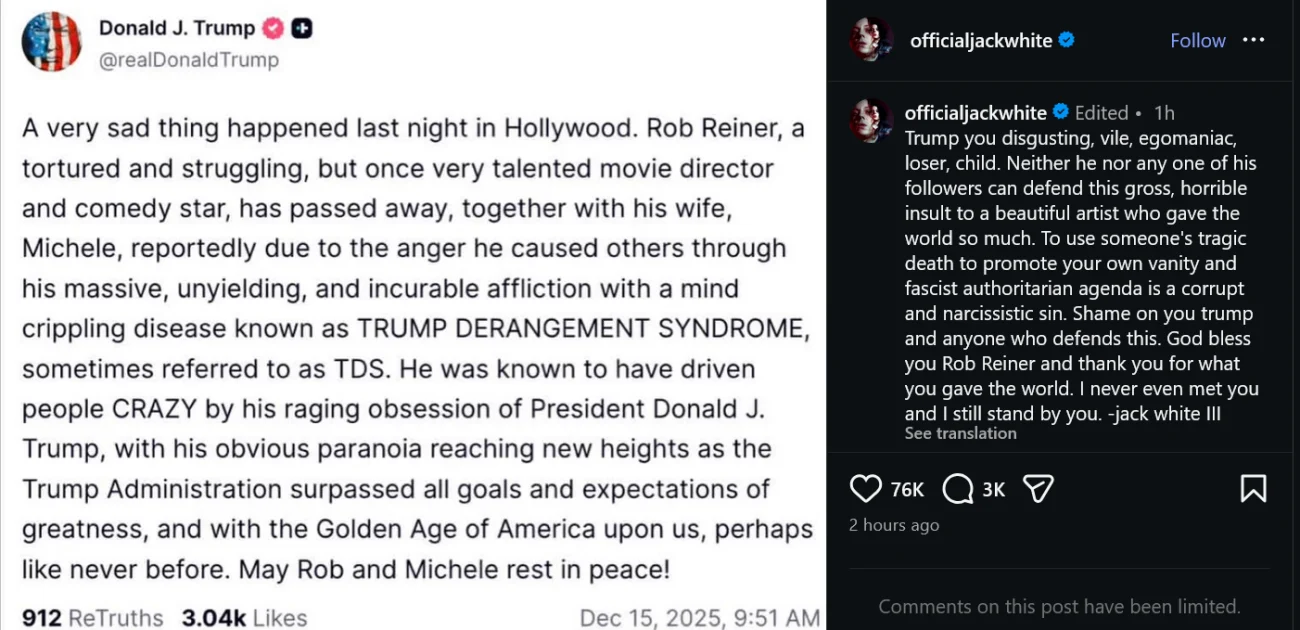Click red verified badge next to Trump
Viewport: 1300px width, 630px height.
(x=273, y=28)
